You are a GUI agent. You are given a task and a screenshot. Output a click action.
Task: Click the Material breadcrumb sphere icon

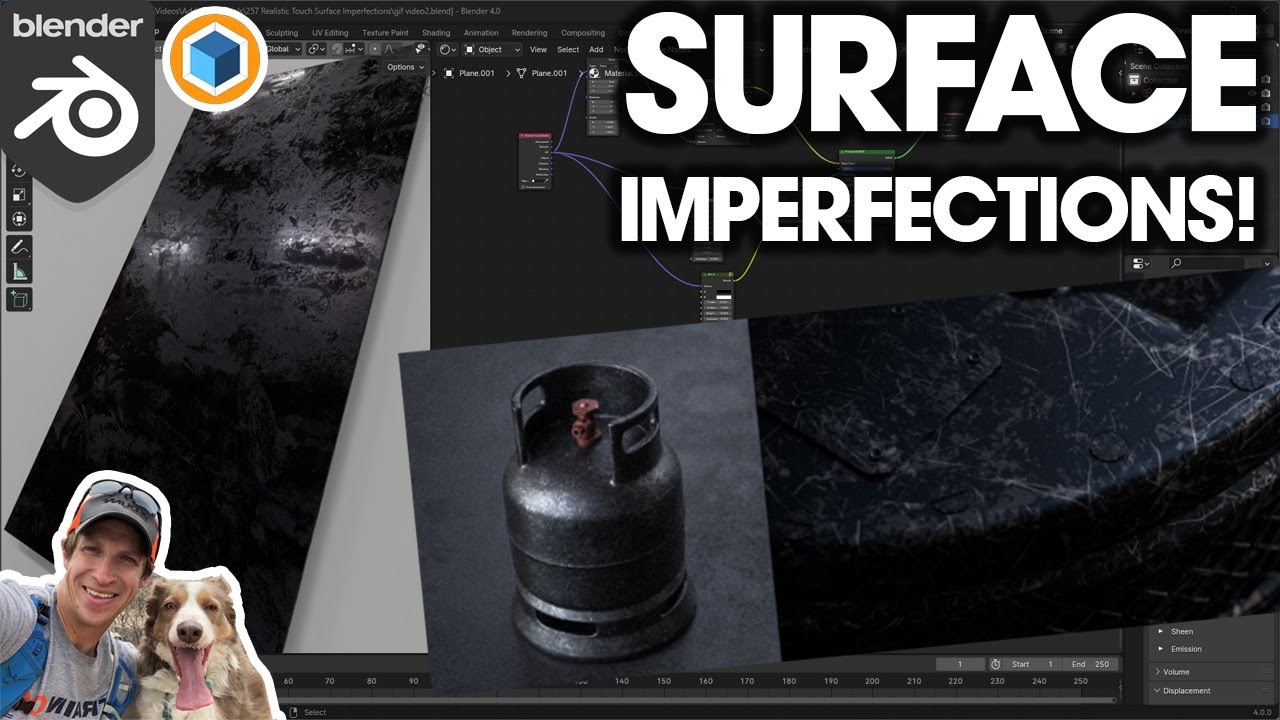pyautogui.click(x=593, y=73)
